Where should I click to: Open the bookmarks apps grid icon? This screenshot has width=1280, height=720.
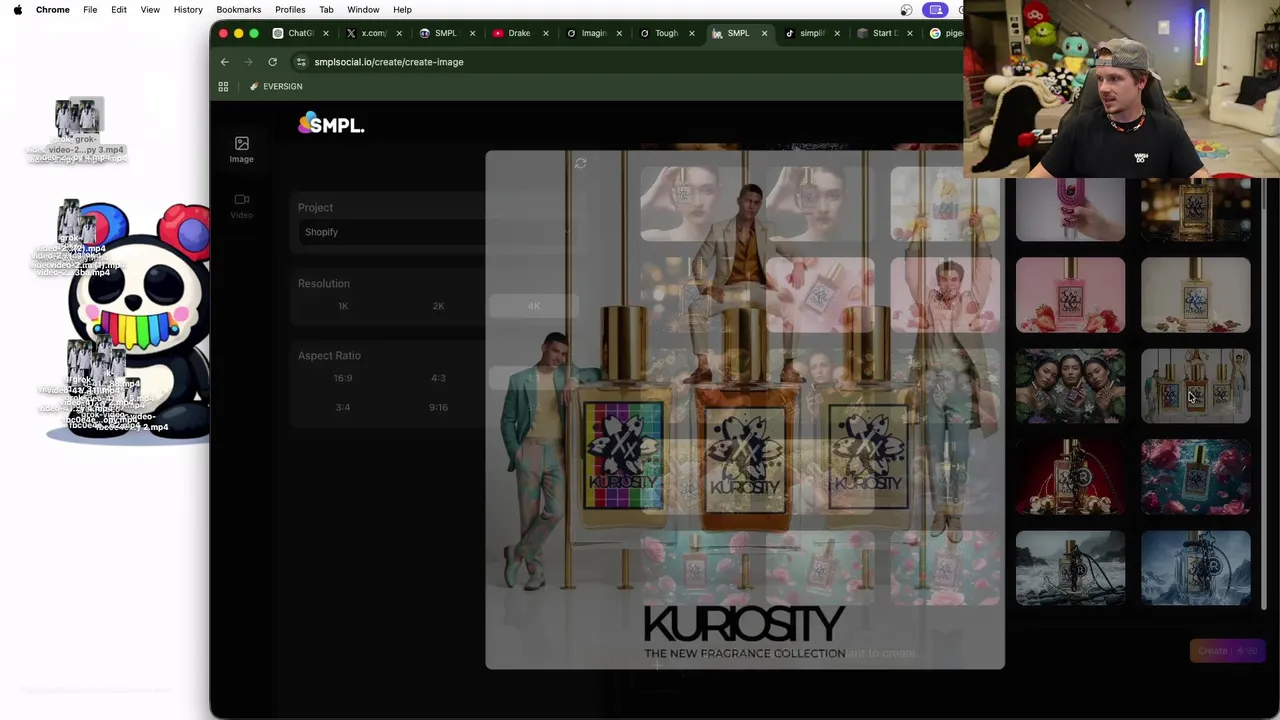coord(223,87)
